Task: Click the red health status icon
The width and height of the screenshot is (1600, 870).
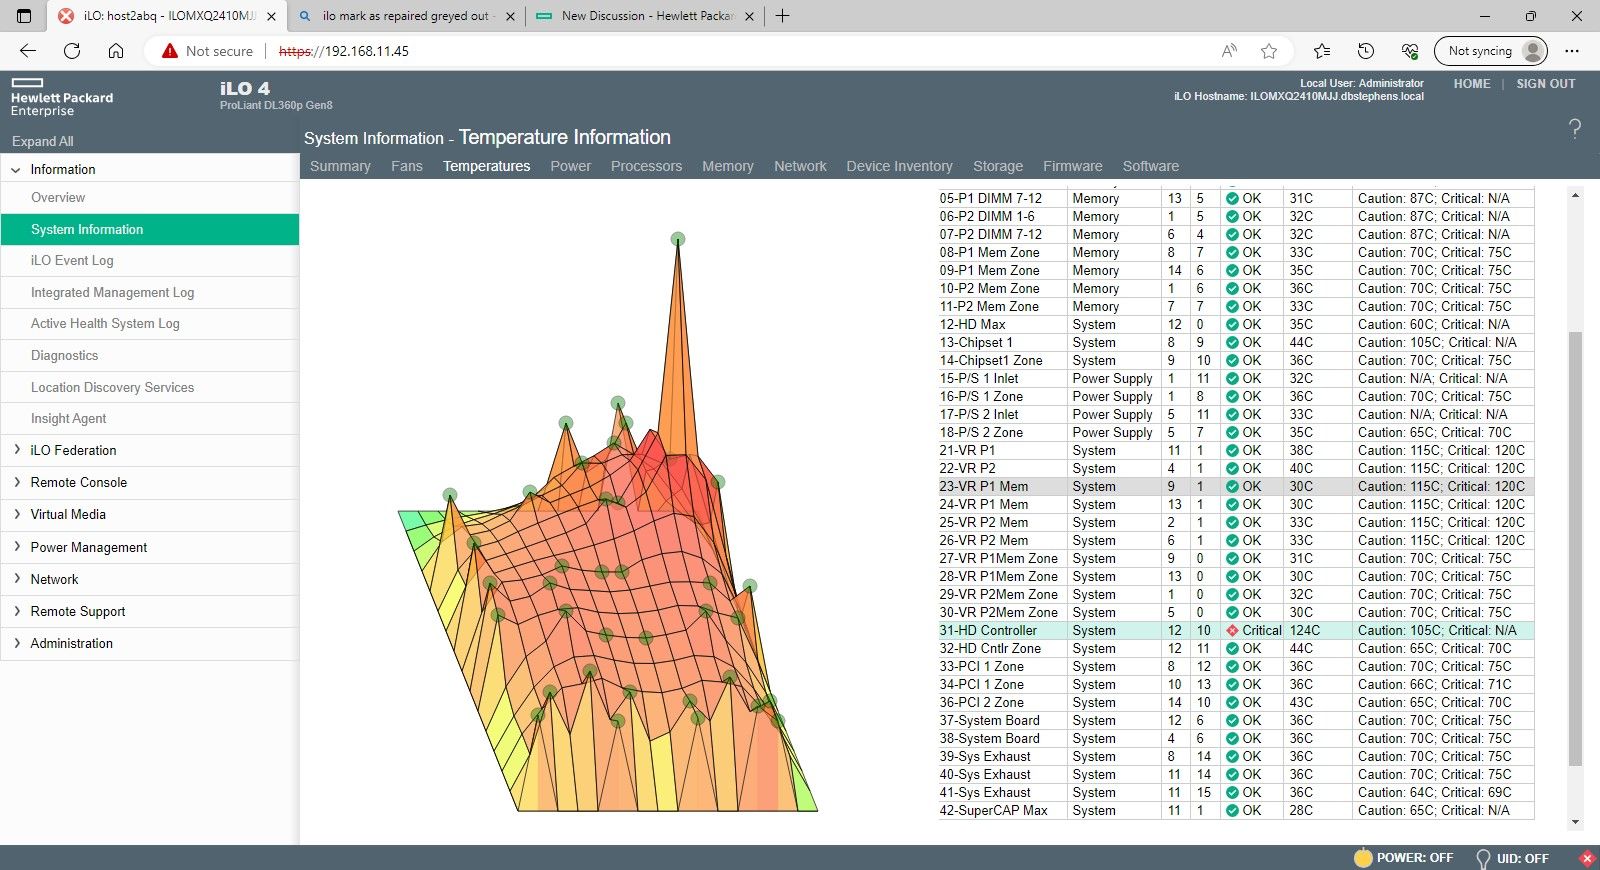Action: (1587, 858)
